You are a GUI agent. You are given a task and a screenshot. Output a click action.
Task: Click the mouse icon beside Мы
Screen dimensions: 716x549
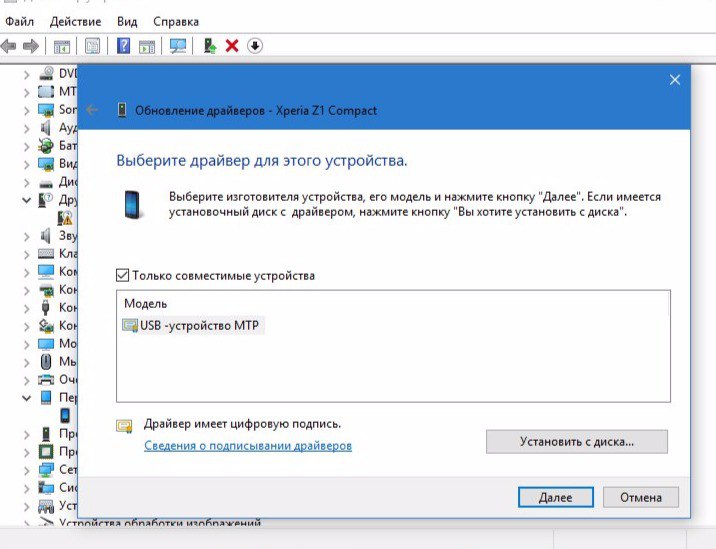point(46,362)
